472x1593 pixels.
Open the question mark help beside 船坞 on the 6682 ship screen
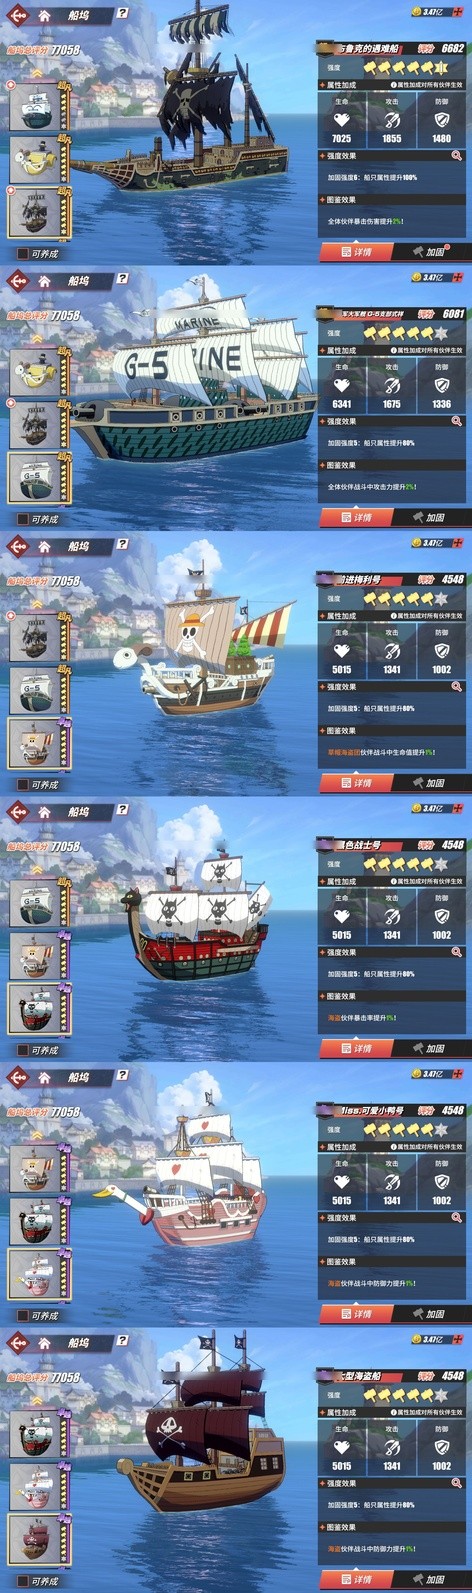(x=122, y=14)
